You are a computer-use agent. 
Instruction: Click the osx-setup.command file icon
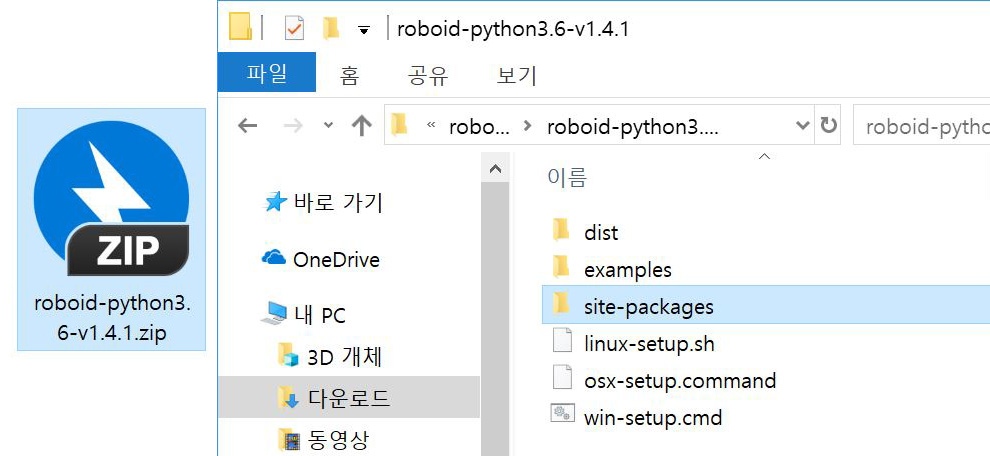[x=561, y=378]
